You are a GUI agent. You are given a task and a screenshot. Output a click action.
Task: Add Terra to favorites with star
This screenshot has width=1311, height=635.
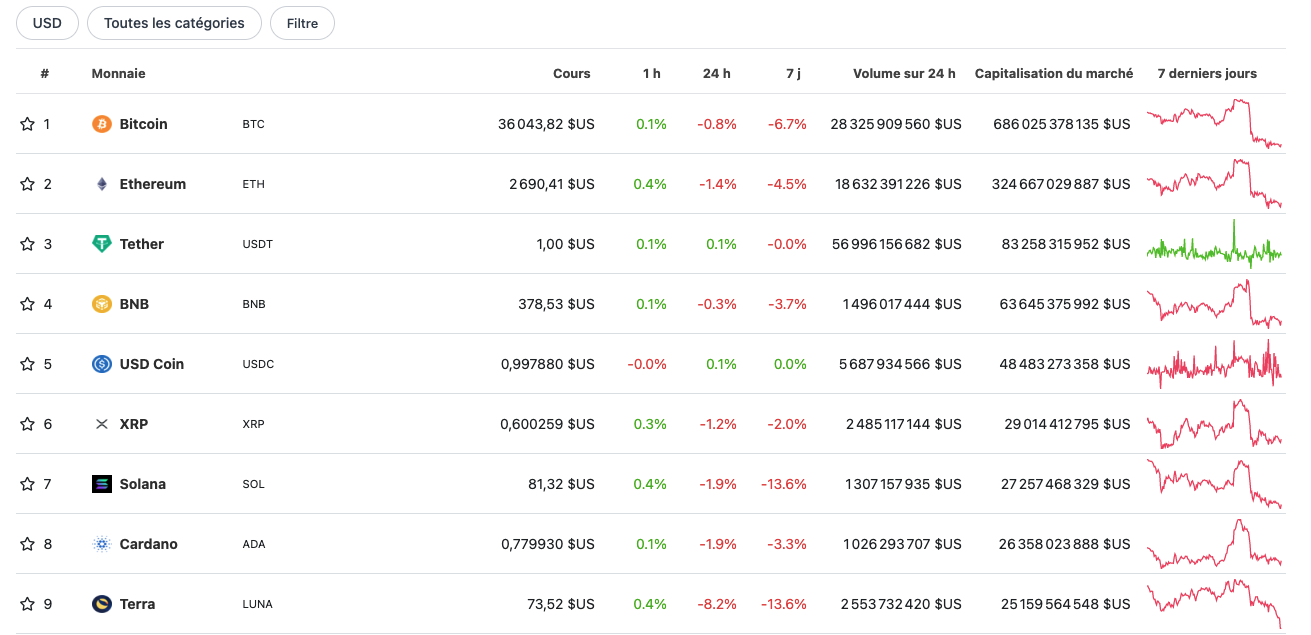pos(27,604)
